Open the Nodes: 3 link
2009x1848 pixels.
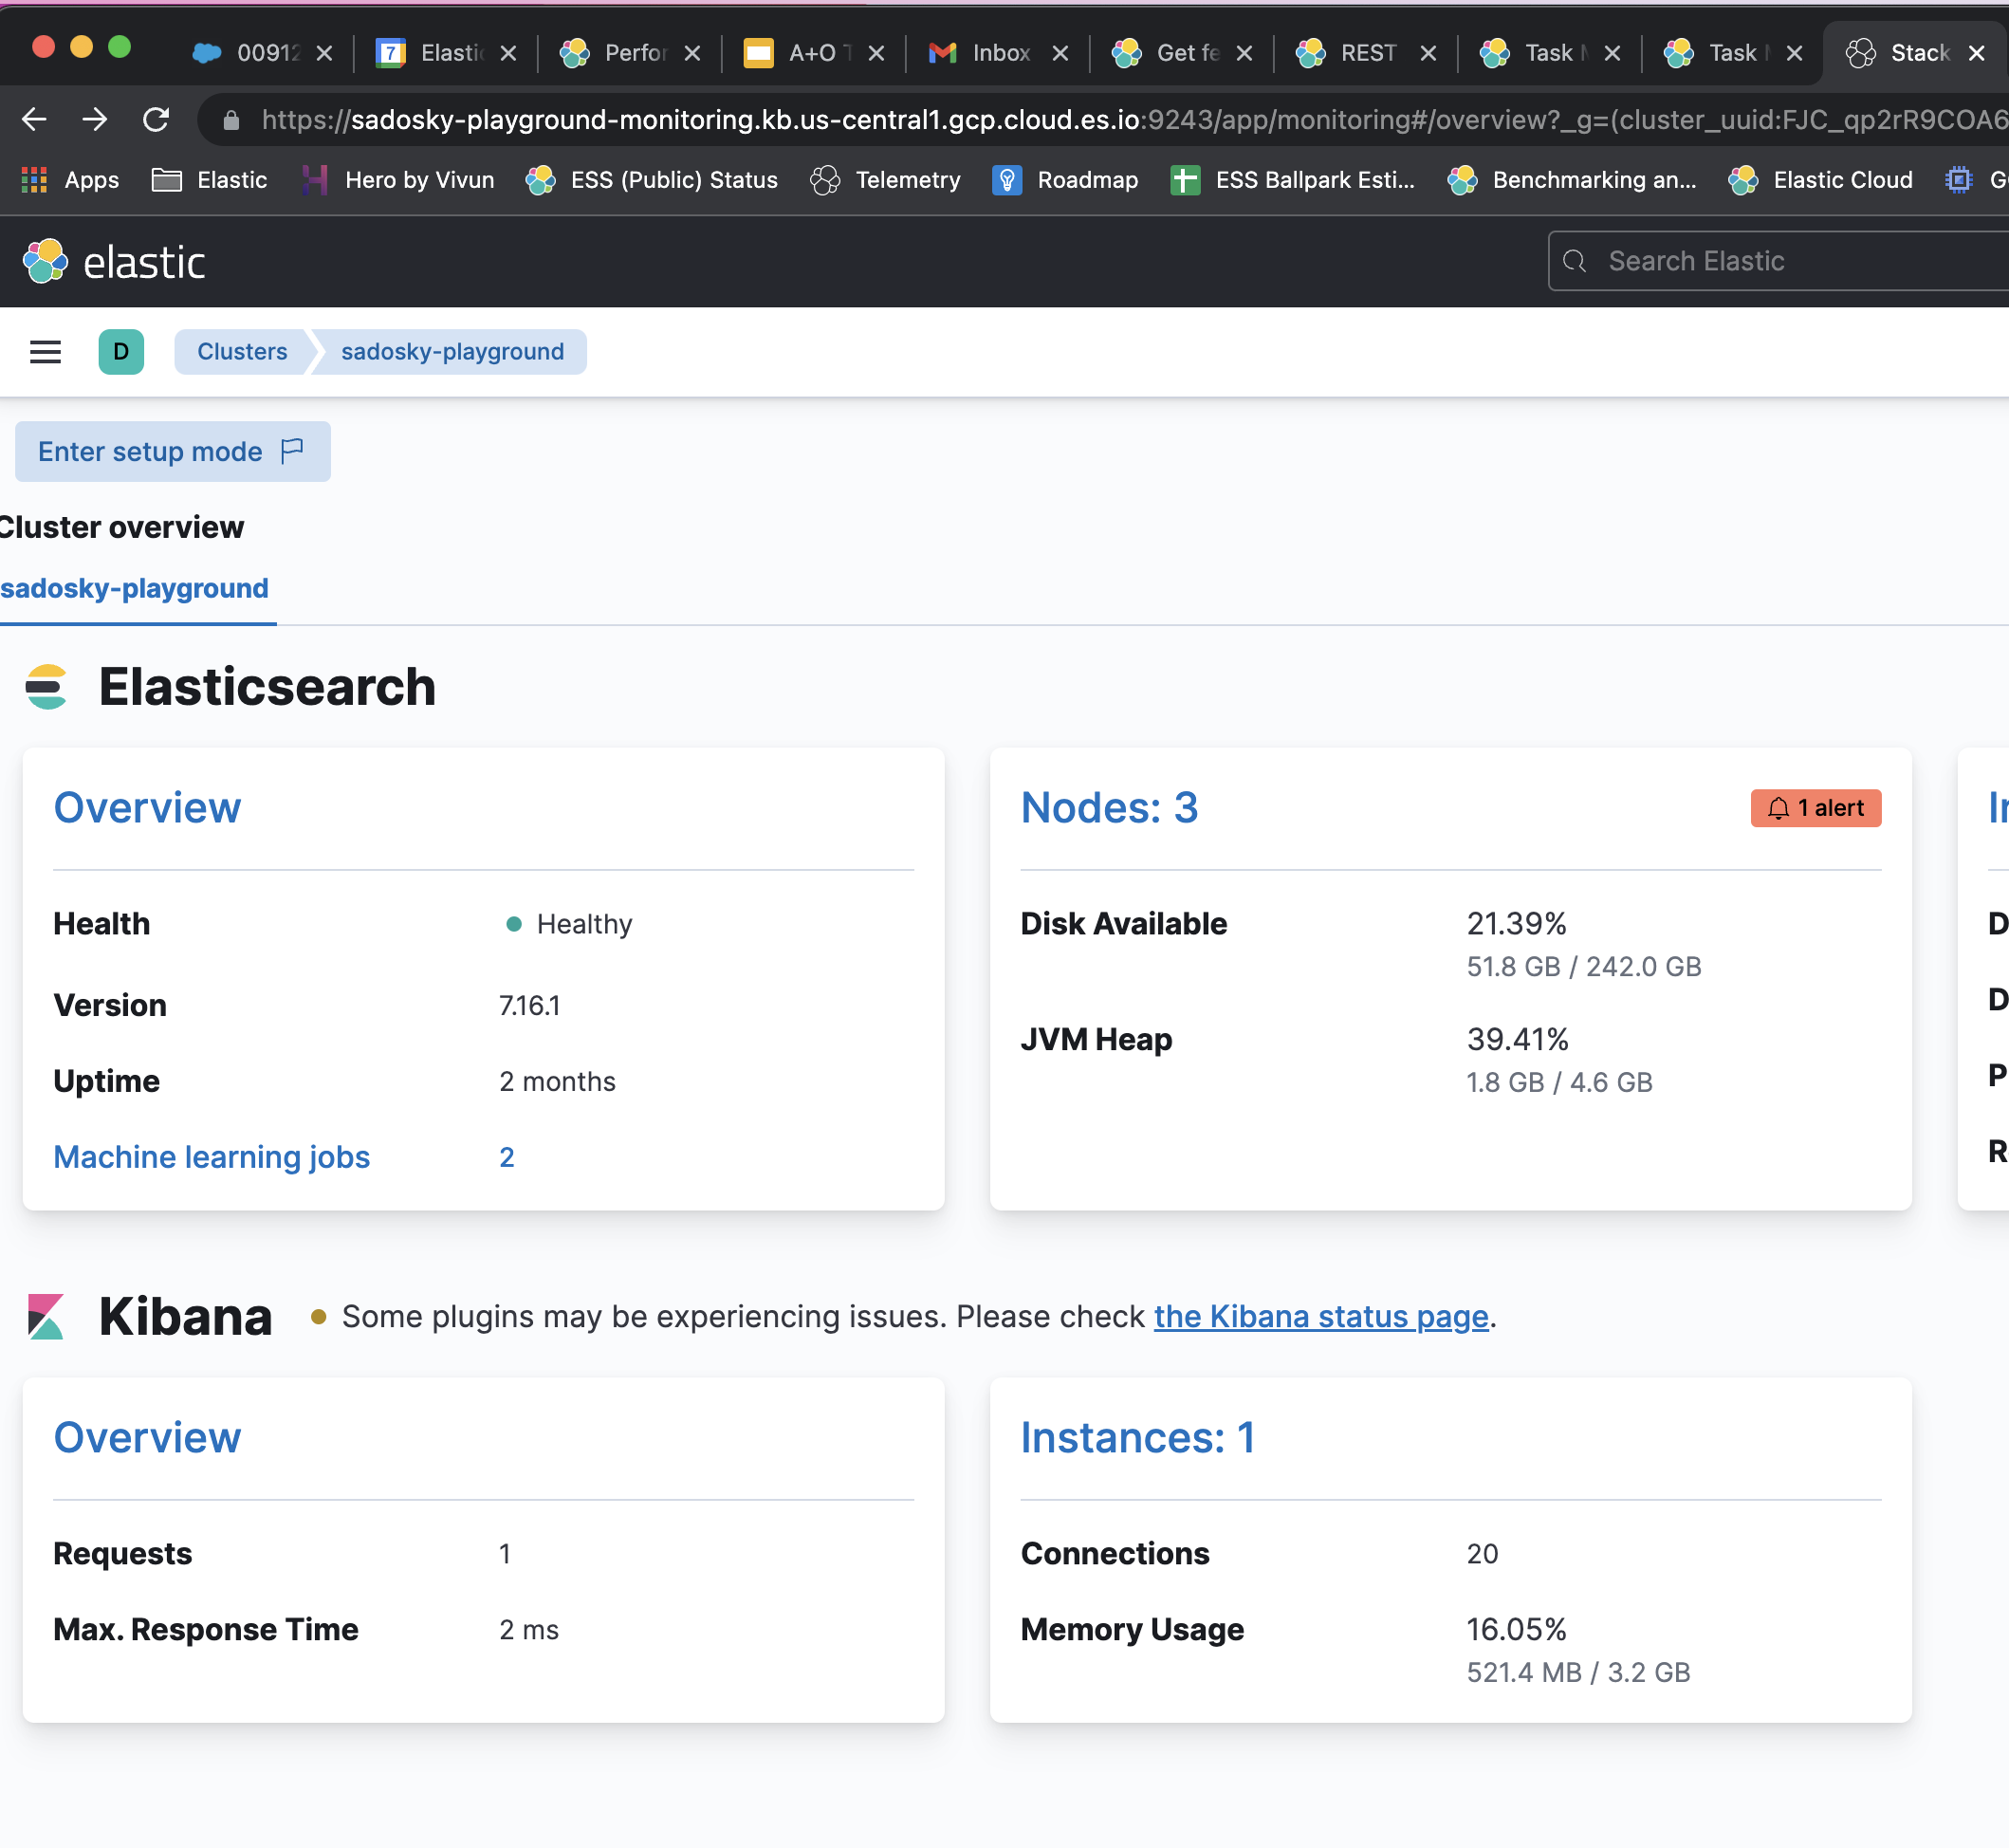1109,808
